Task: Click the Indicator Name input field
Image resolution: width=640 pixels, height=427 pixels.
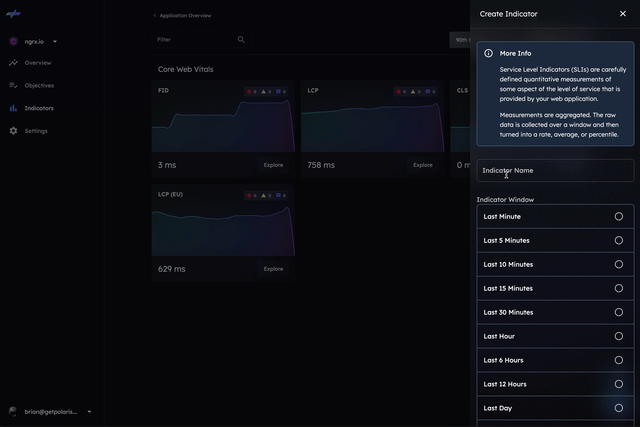Action: [555, 171]
